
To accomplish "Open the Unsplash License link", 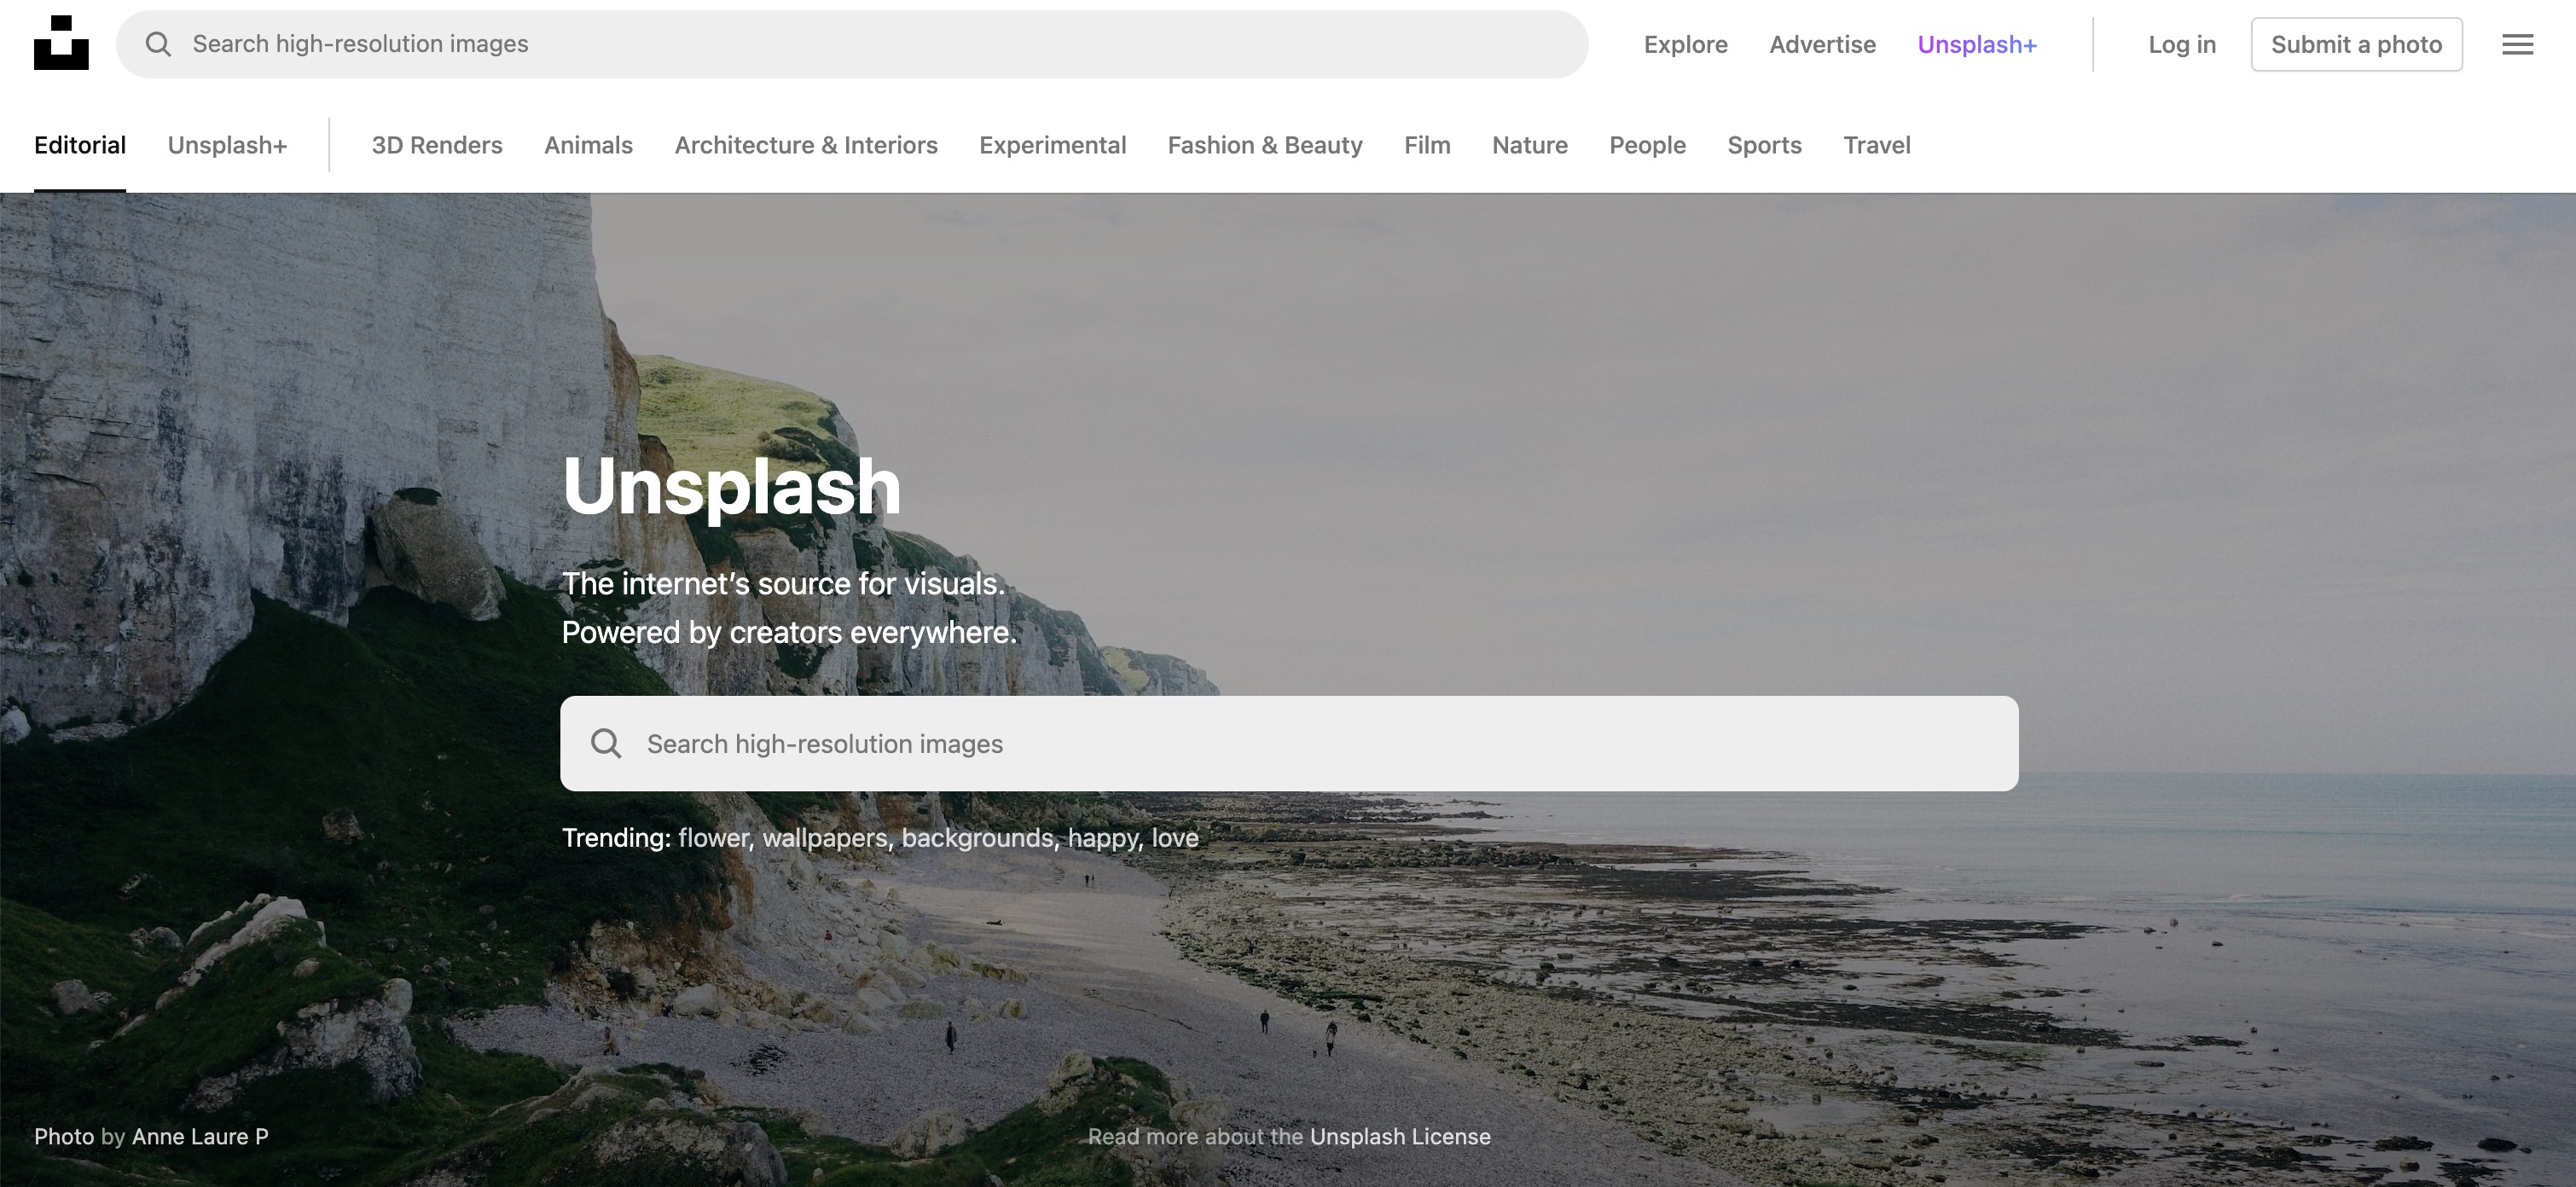I will click(x=1400, y=1136).
